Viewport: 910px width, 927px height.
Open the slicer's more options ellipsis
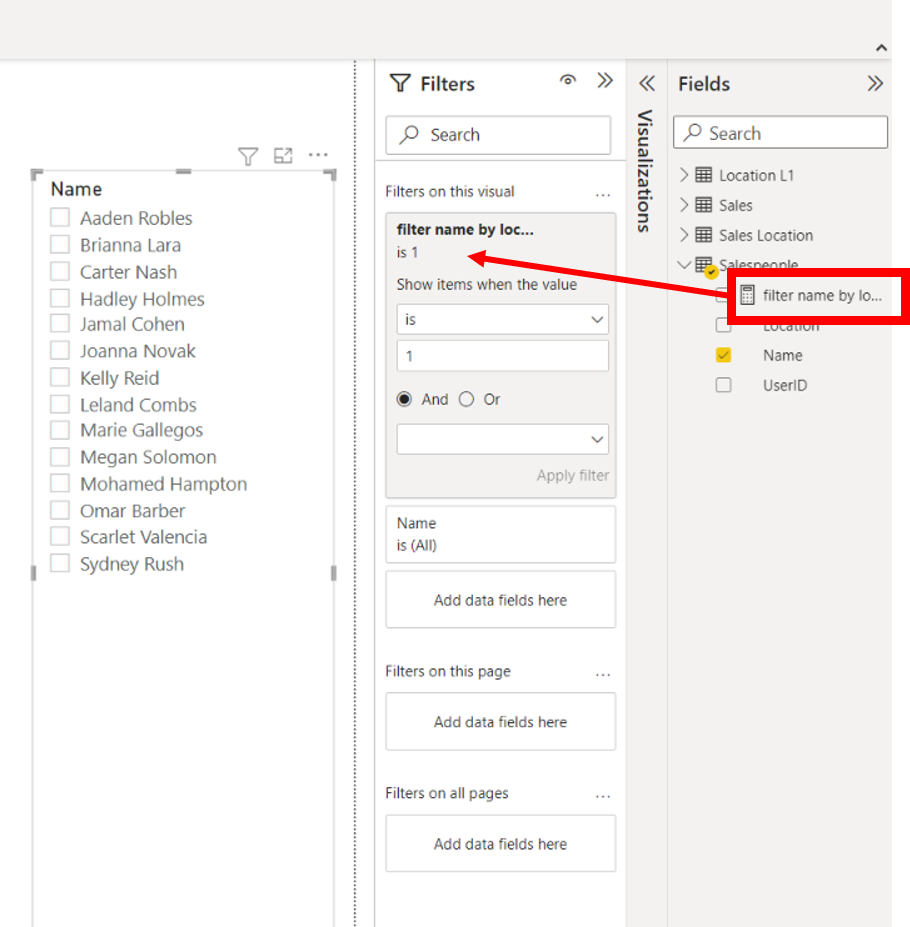pos(318,155)
